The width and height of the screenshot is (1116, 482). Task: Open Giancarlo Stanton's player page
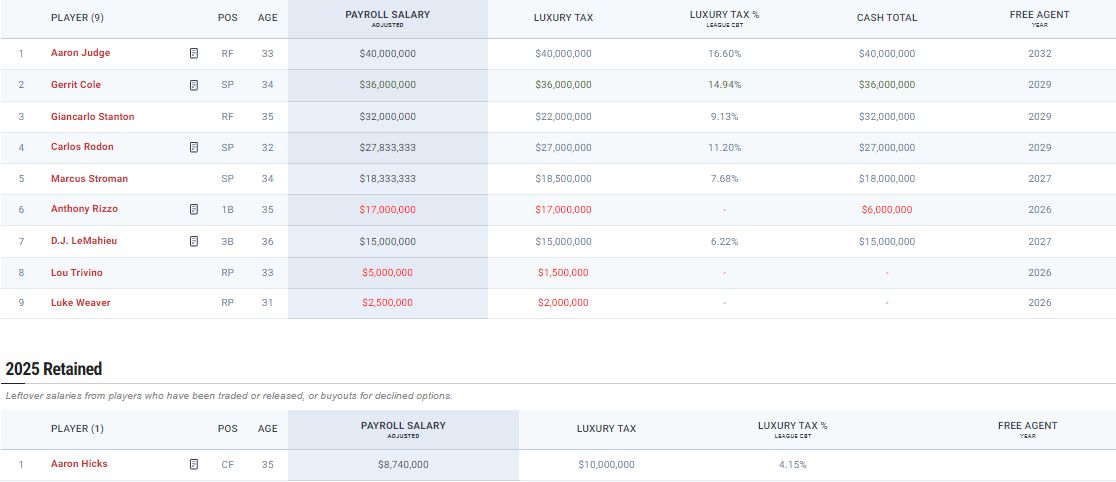tap(92, 117)
